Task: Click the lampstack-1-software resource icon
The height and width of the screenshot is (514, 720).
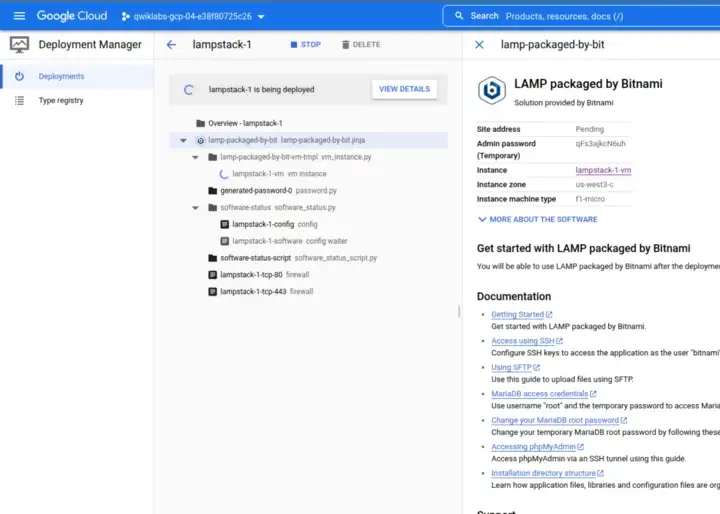Action: pyautogui.click(x=225, y=241)
